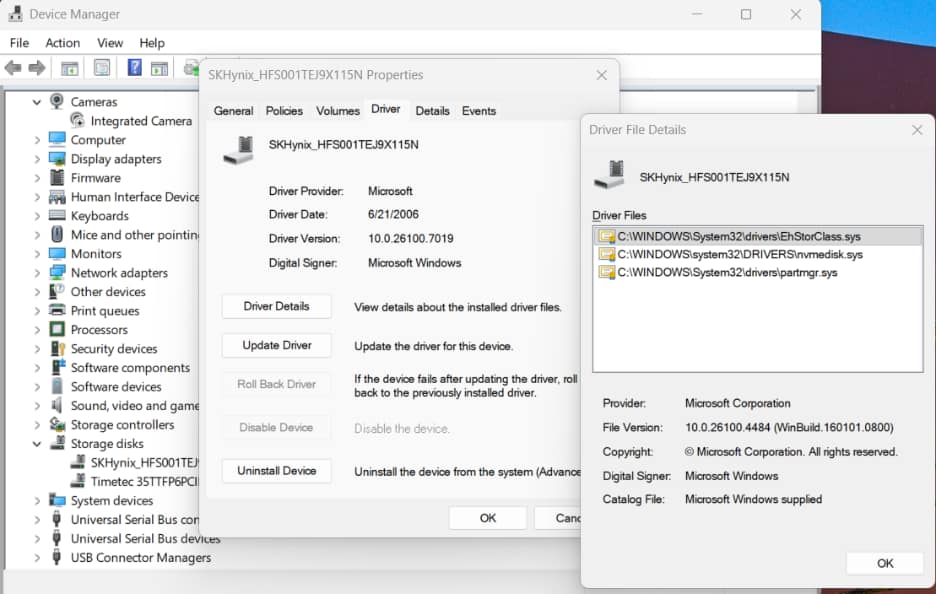Click the Driver Details button
This screenshot has height=594, width=936.
tap(276, 306)
